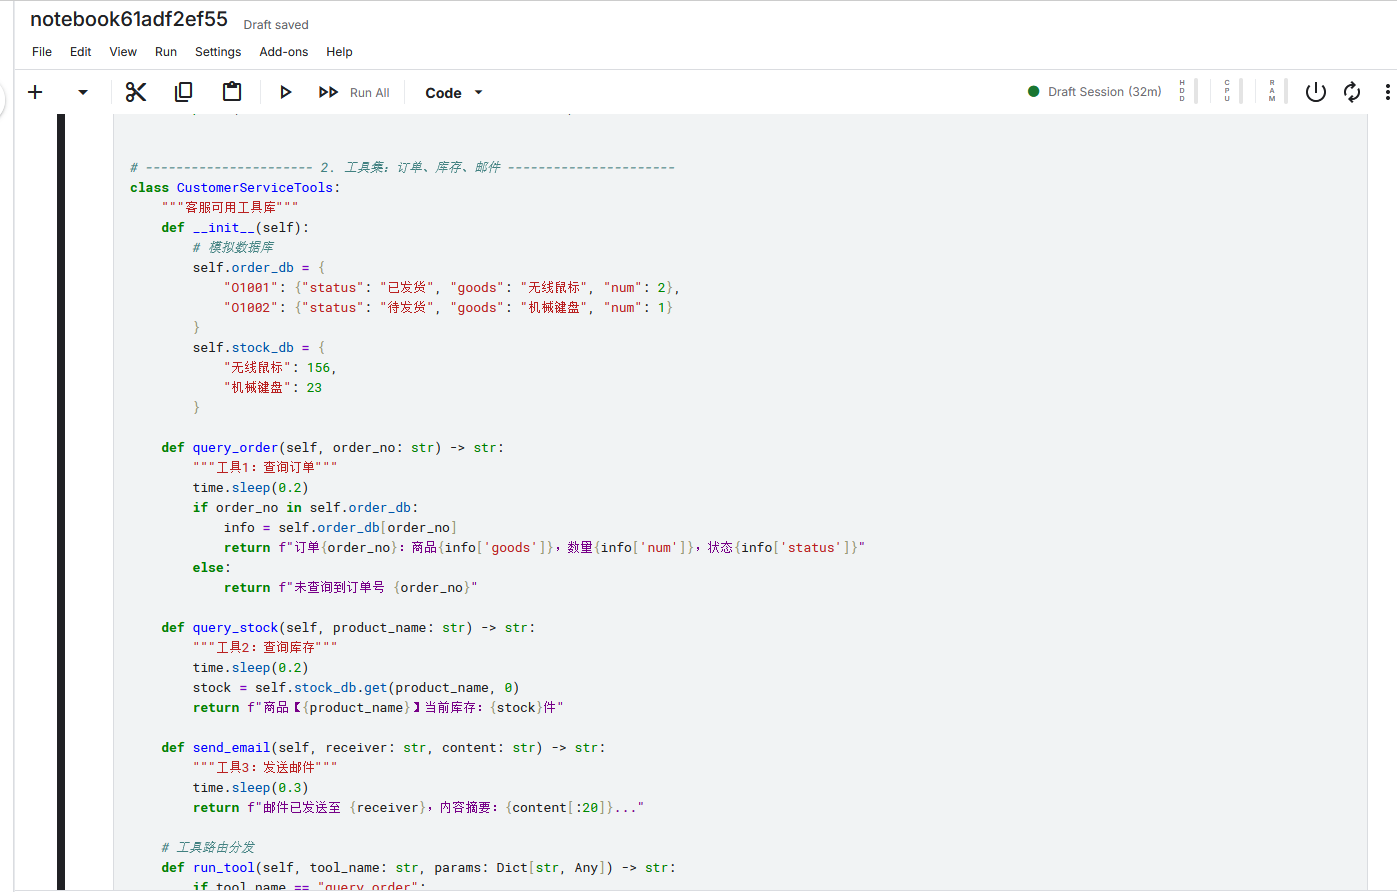Click Run All button
This screenshot has height=892, width=1397.
tap(354, 92)
